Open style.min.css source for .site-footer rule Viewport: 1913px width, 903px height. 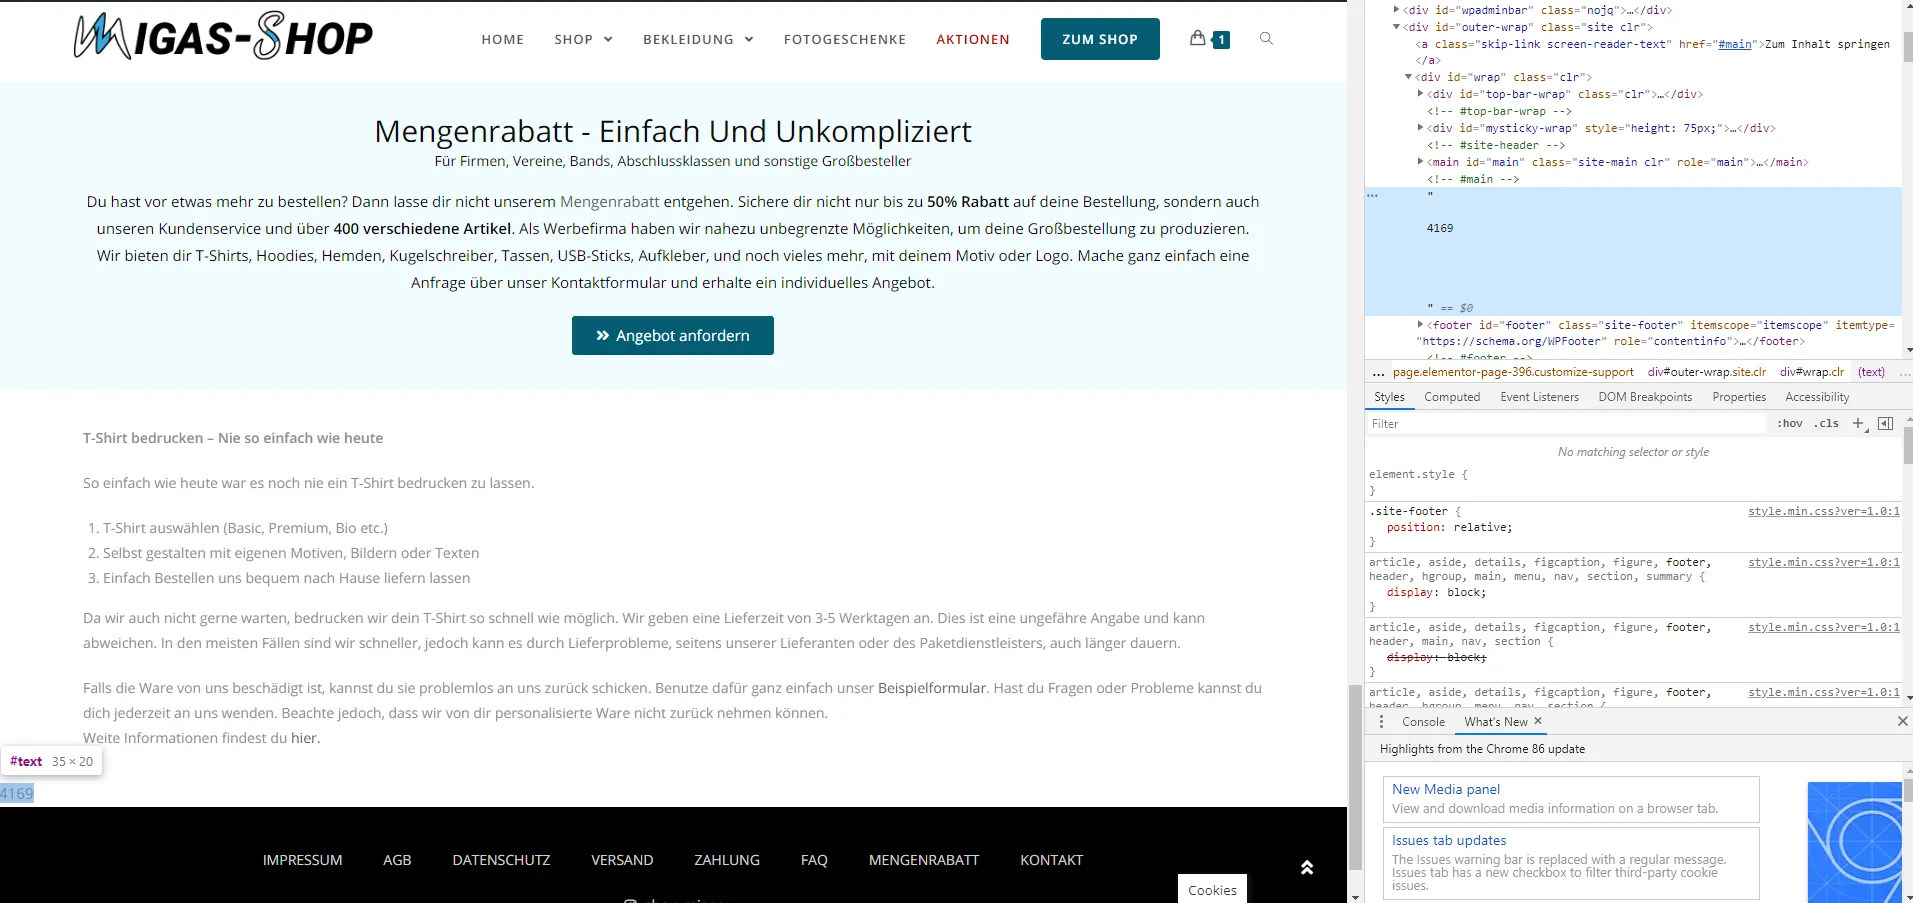pyautogui.click(x=1824, y=511)
